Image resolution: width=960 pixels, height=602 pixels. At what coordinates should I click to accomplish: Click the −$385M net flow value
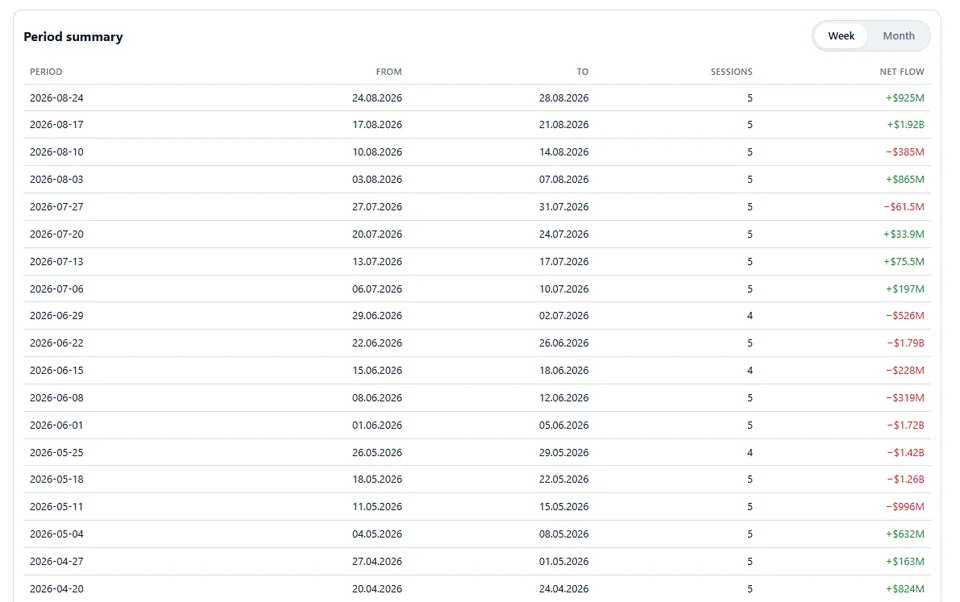(x=905, y=152)
